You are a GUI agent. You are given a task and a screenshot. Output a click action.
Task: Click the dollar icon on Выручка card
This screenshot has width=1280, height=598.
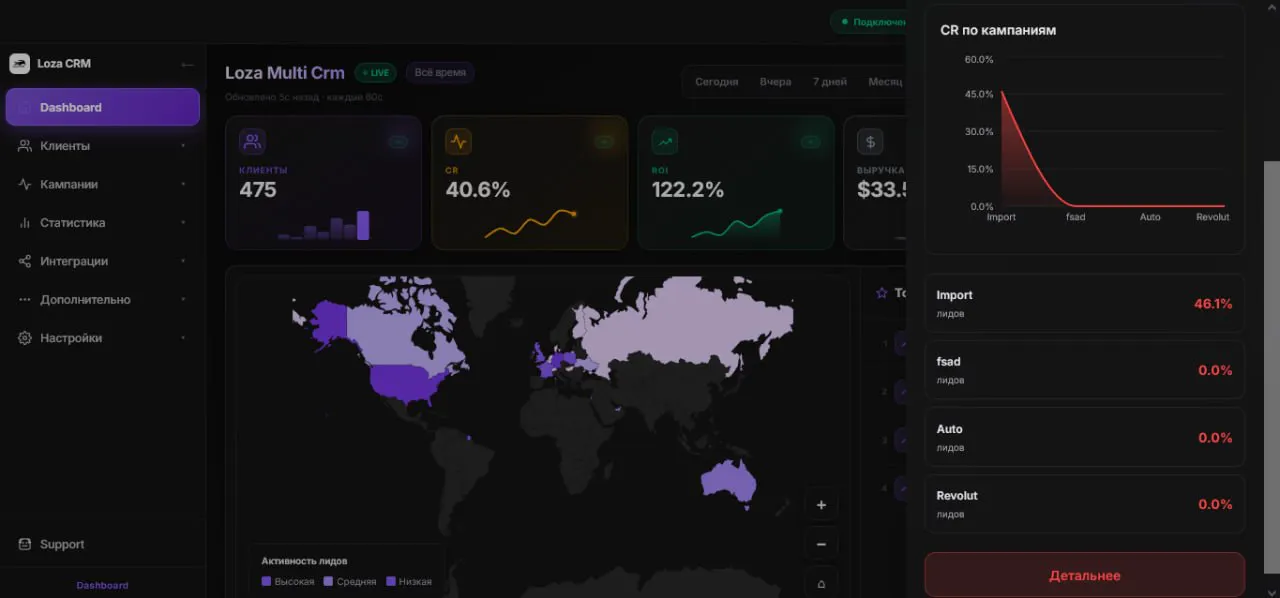[x=870, y=141]
